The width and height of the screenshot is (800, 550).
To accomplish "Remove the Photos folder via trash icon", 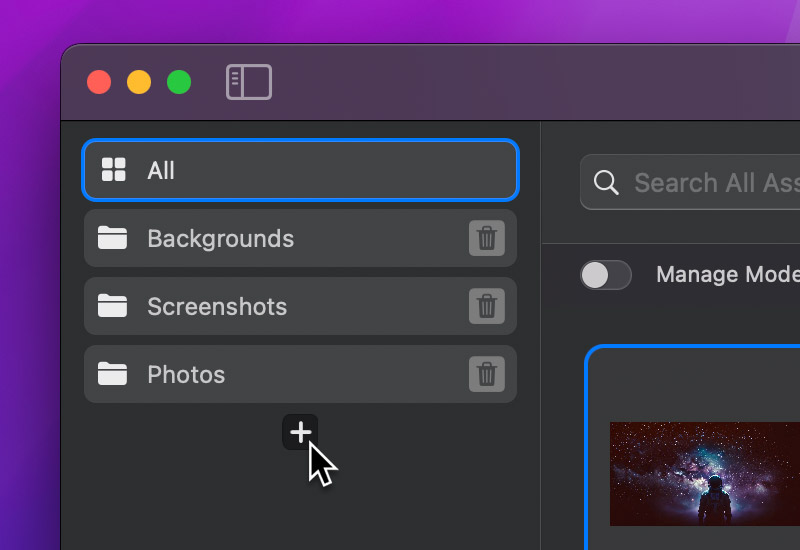I will [486, 375].
